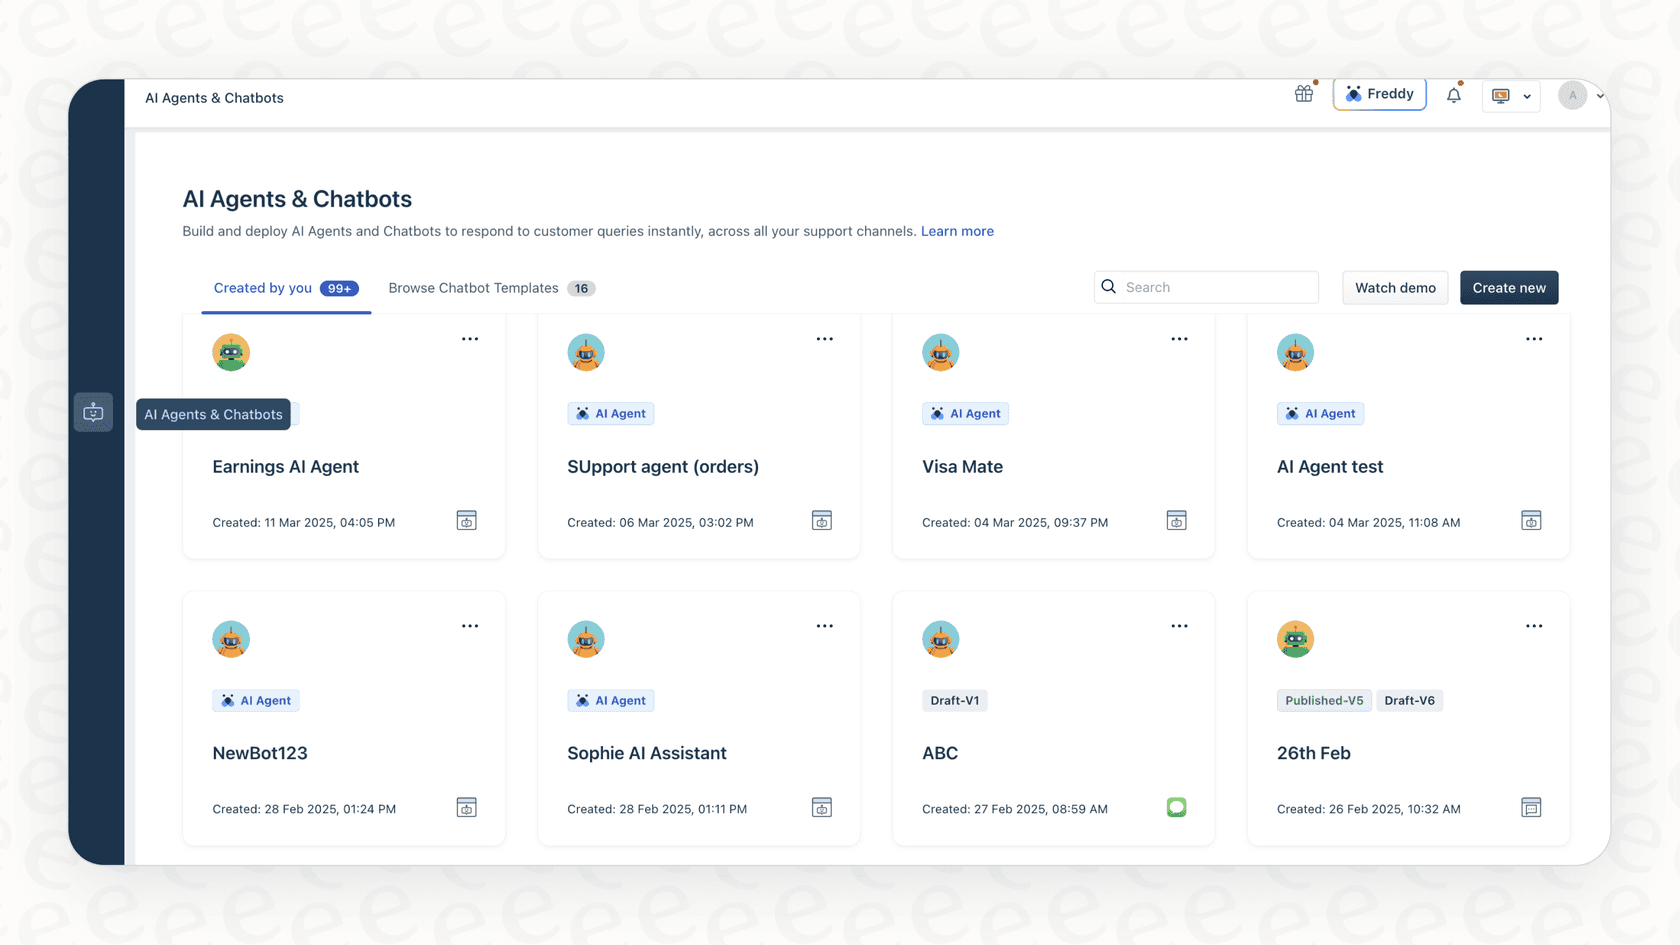Screen dimensions: 1680x945
Task: Open the notifications bell
Action: click(x=1453, y=94)
